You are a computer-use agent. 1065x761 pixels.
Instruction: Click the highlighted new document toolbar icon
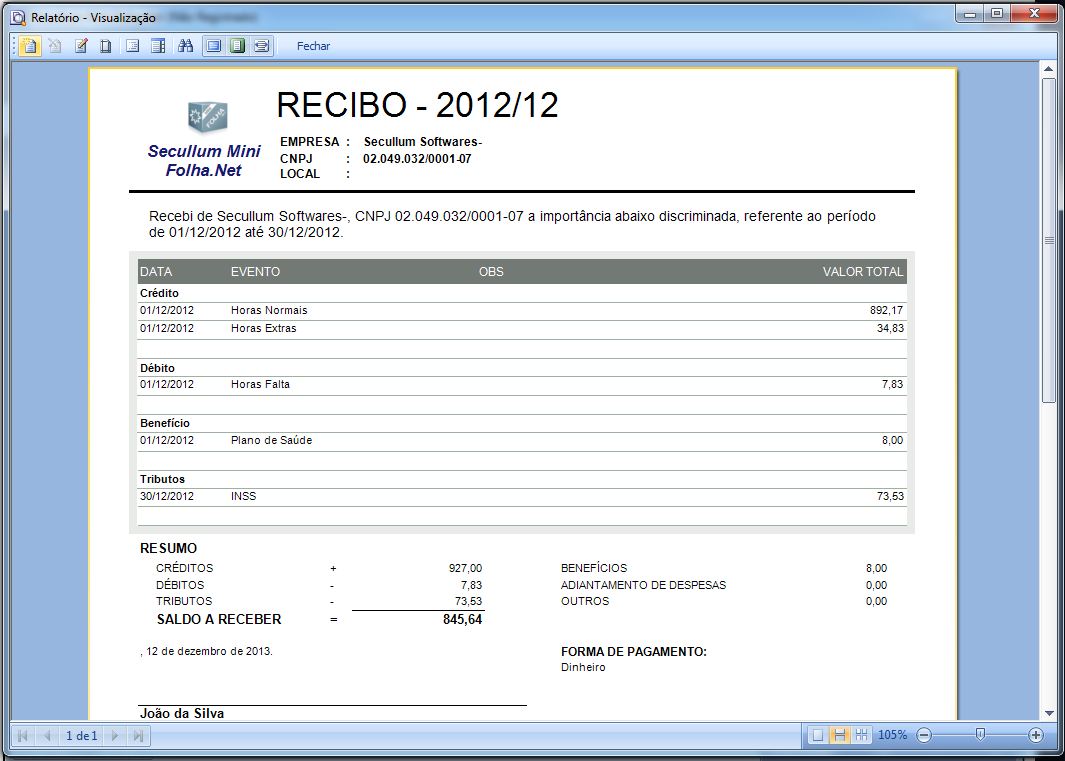29,46
